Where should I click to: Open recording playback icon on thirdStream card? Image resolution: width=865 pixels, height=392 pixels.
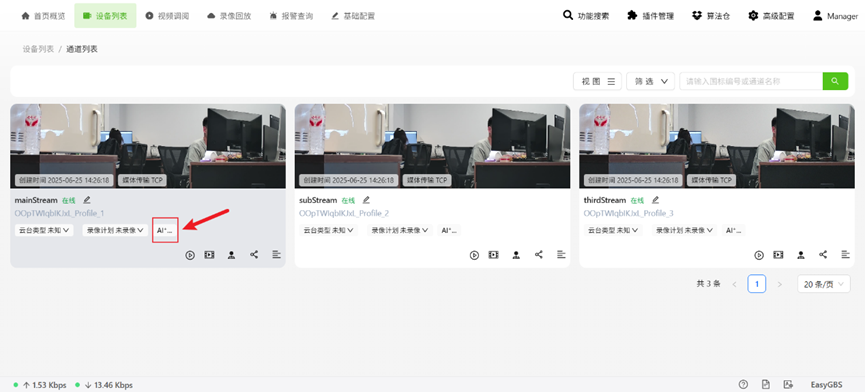[778, 255]
